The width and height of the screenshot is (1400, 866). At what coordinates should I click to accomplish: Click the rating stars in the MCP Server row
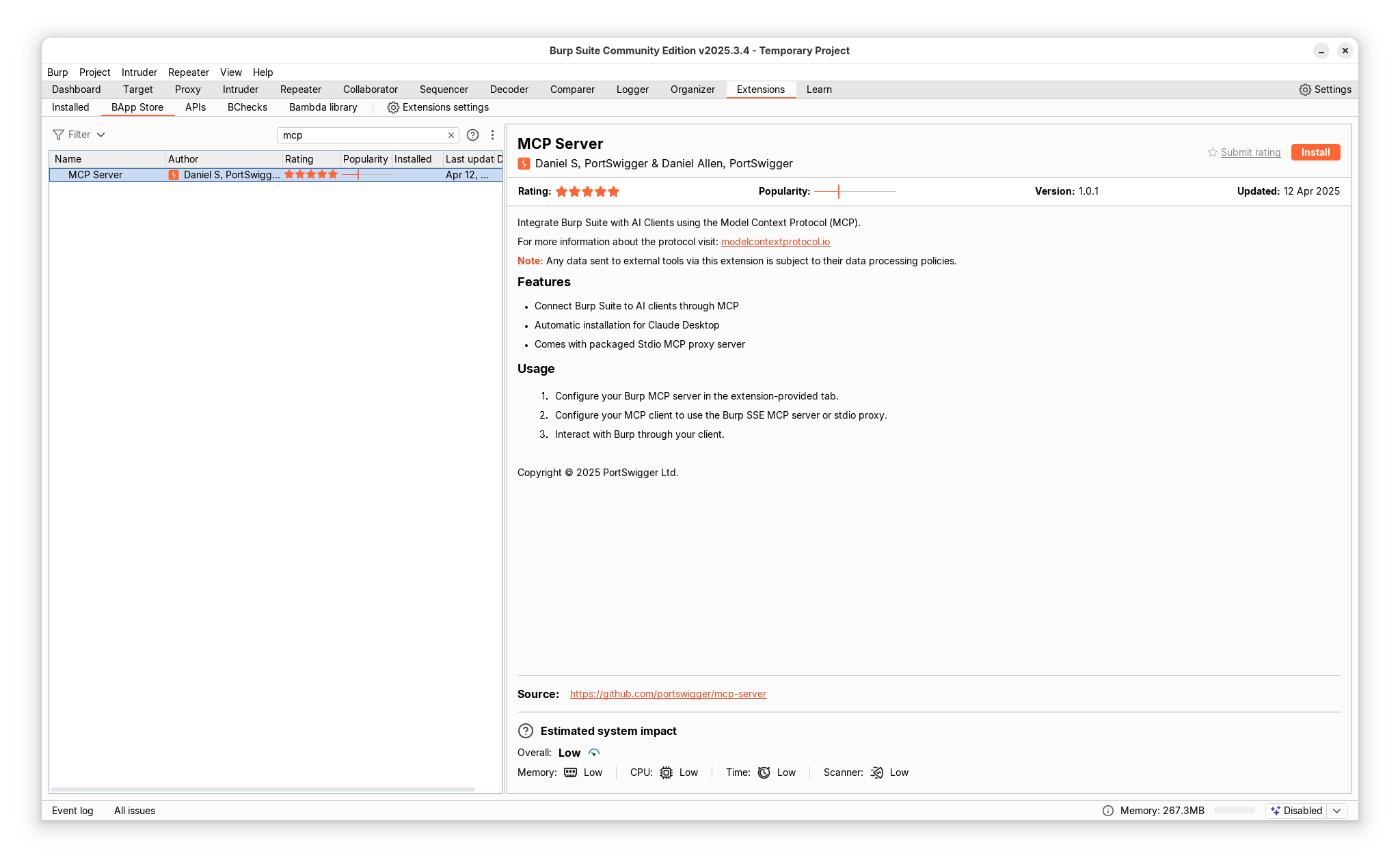point(311,175)
